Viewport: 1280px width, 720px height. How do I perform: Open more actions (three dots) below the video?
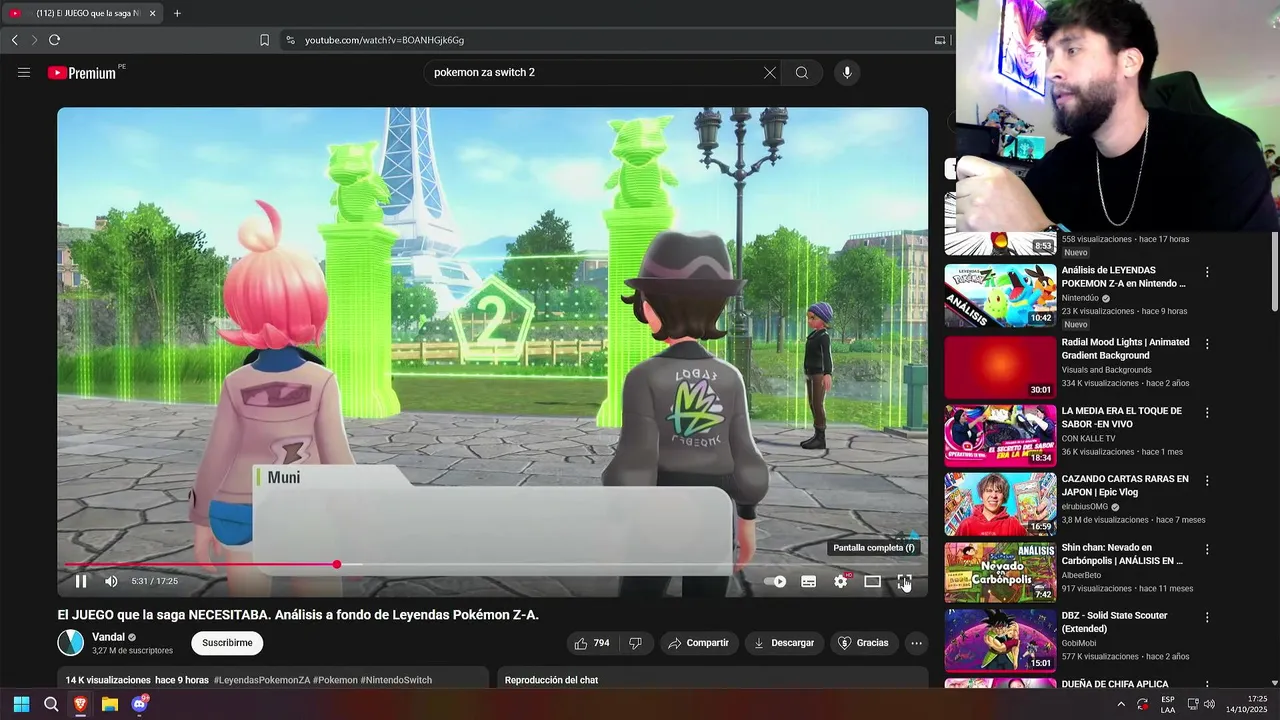(x=917, y=643)
